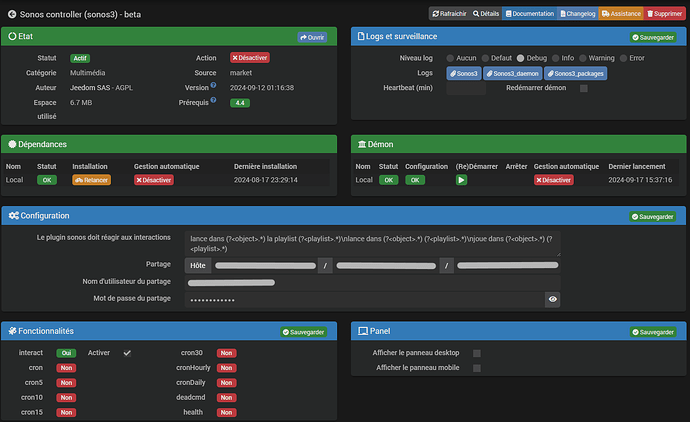The width and height of the screenshot is (690, 422).
Task: Click the Ouvrir button in Etat panel
Action: [x=312, y=37]
